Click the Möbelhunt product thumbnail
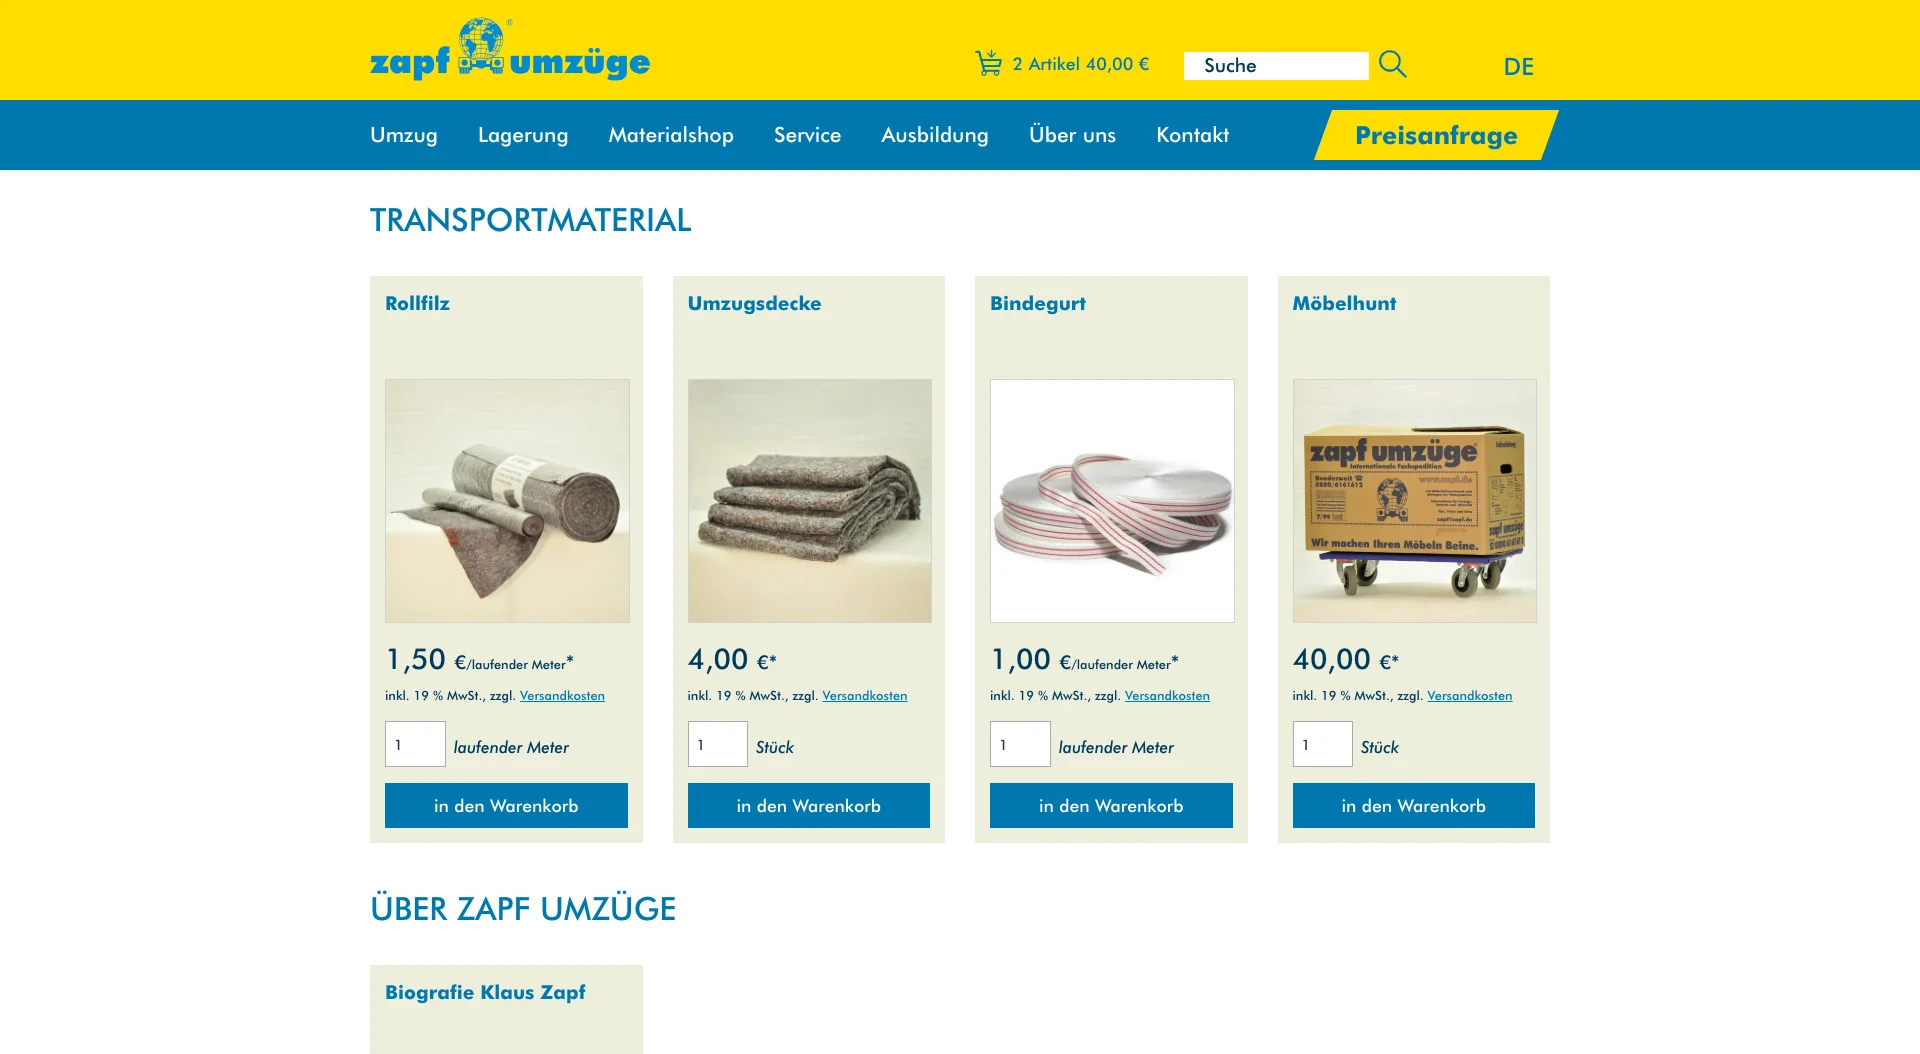Screen dimensions: 1920x1054 [1414, 501]
